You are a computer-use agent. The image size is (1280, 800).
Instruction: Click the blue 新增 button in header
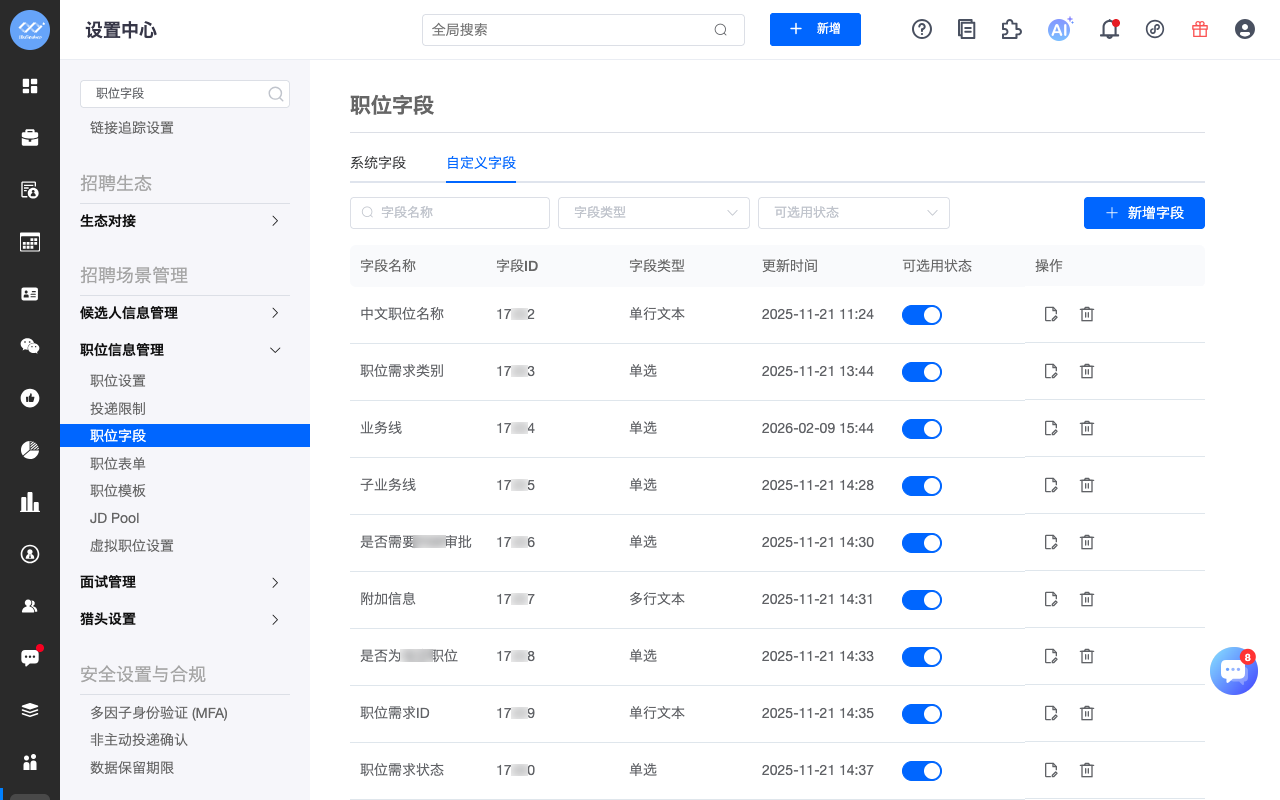click(815, 29)
